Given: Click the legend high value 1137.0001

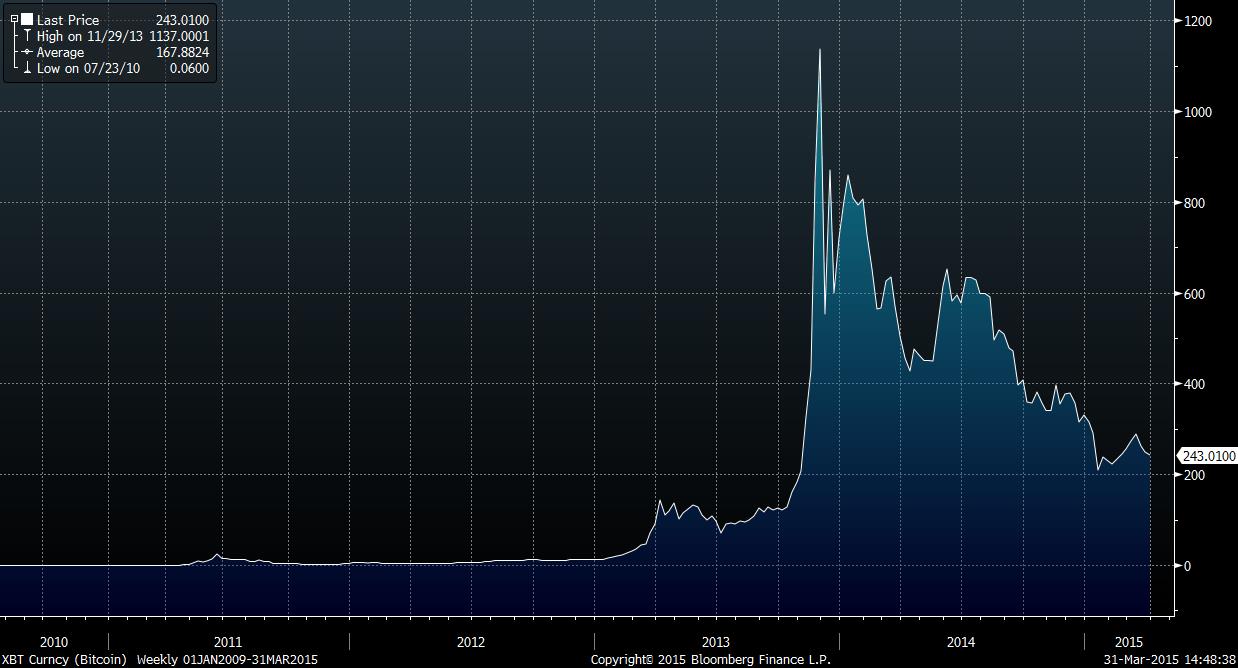Looking at the screenshot, I should (x=179, y=36).
